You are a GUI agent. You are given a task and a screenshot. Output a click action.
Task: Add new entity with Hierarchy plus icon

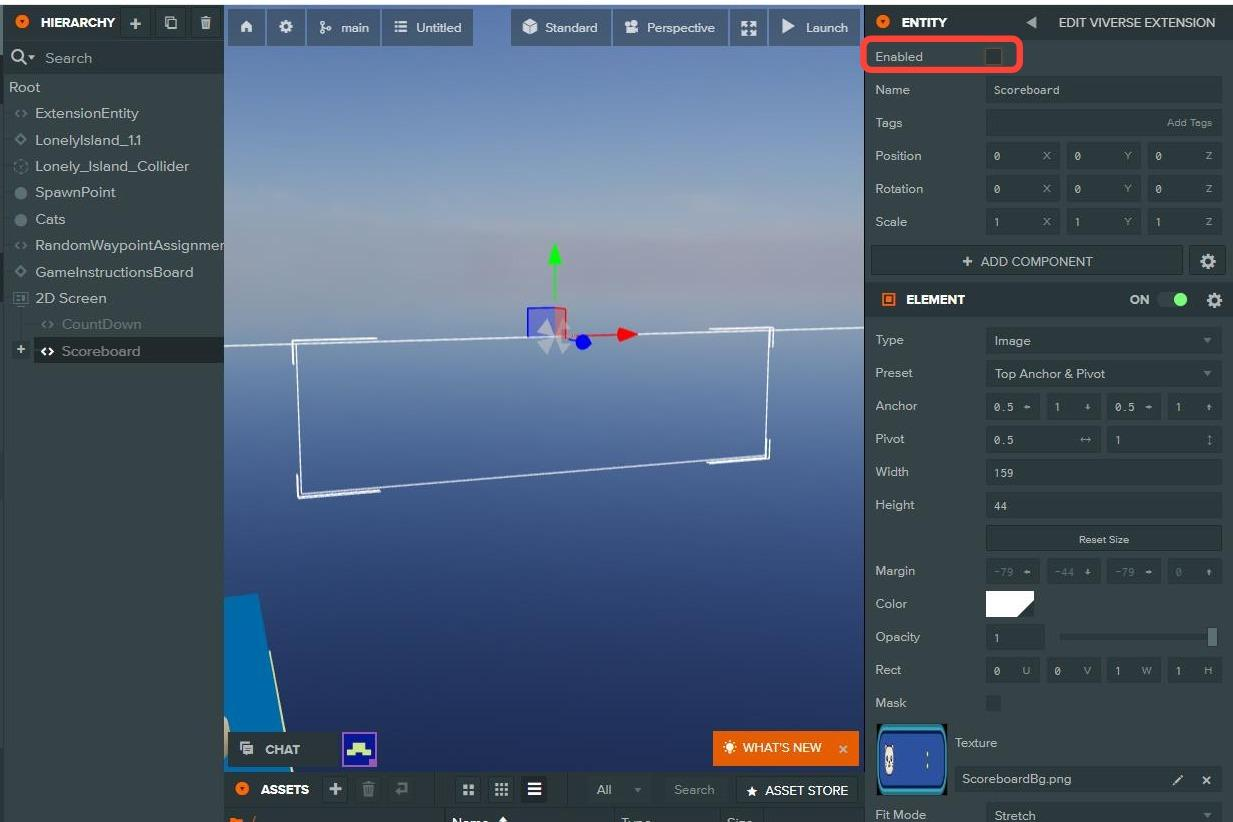coord(136,23)
